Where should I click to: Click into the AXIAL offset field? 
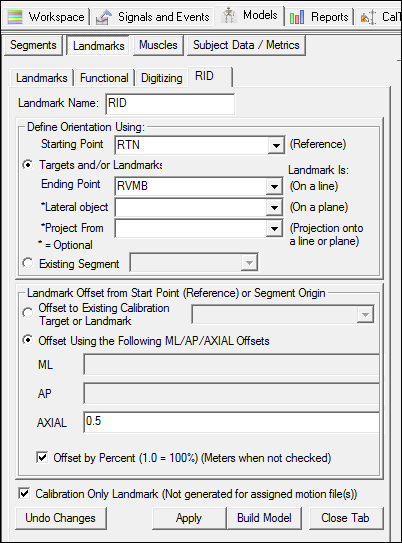coord(231,422)
